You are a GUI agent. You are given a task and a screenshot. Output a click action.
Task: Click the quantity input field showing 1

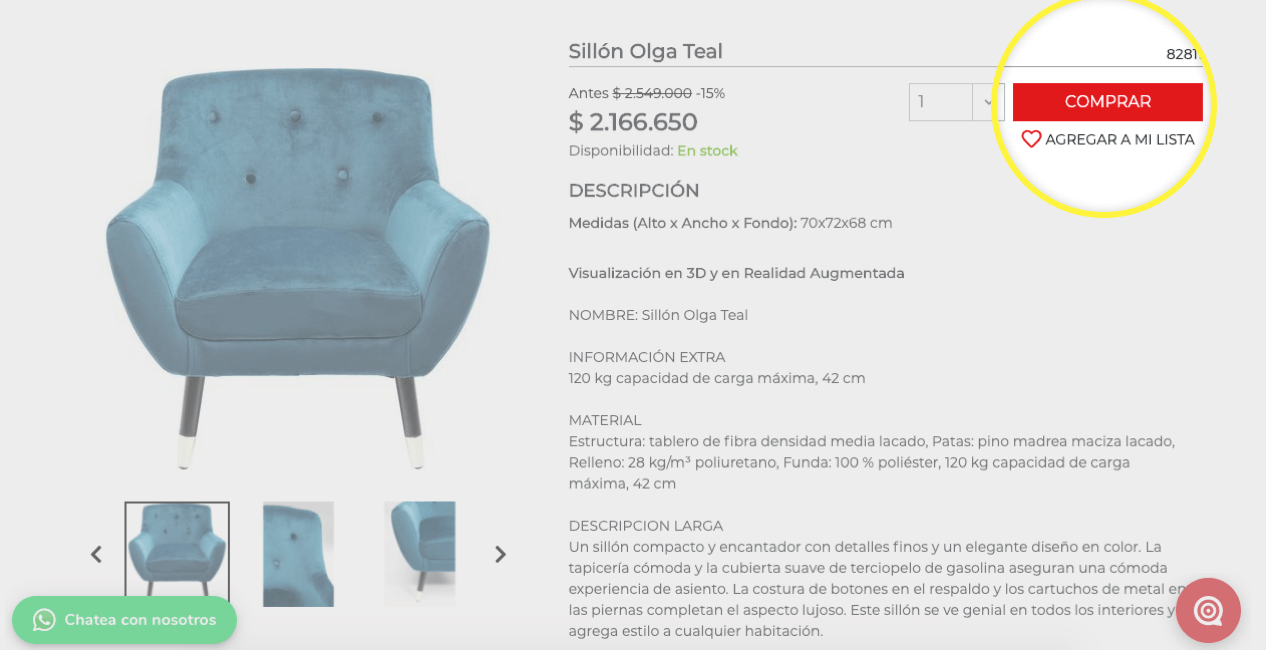click(941, 102)
